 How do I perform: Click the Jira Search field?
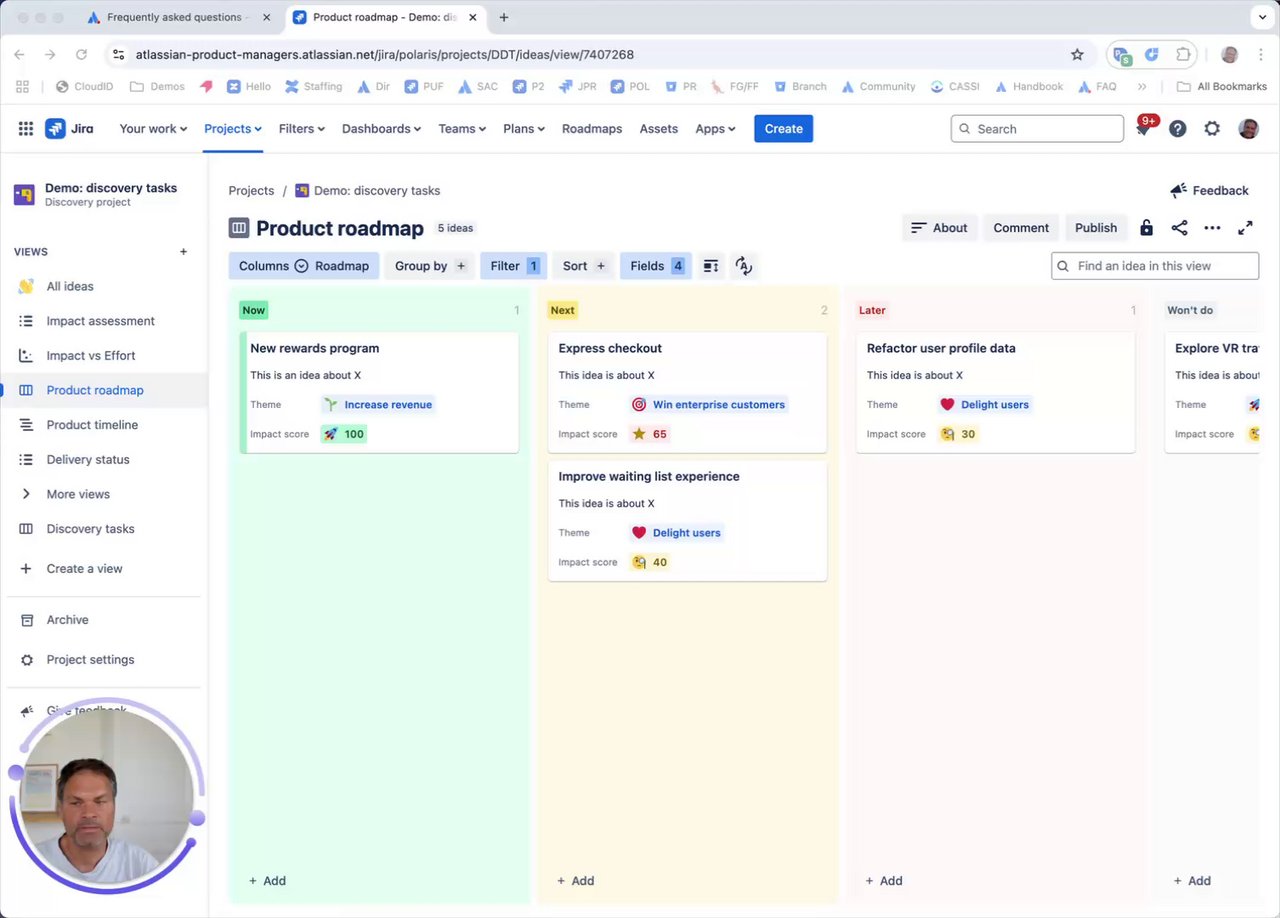[1037, 129]
